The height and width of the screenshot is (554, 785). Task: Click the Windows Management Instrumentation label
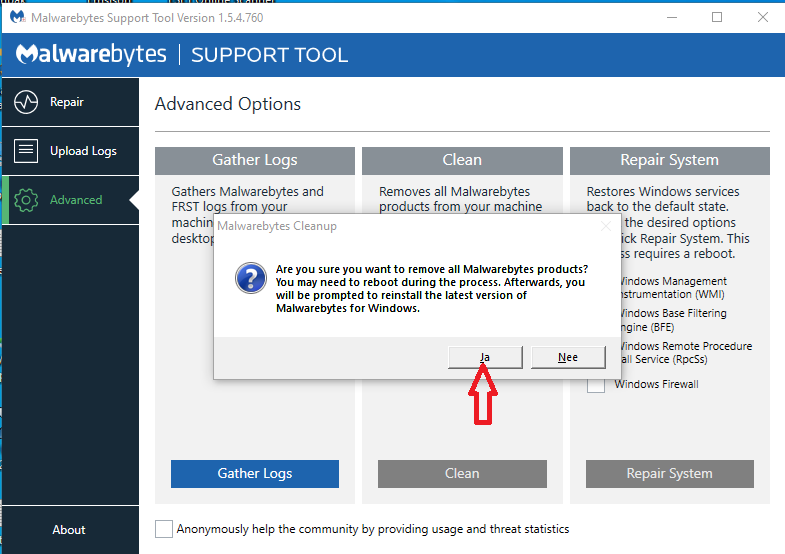(672, 288)
